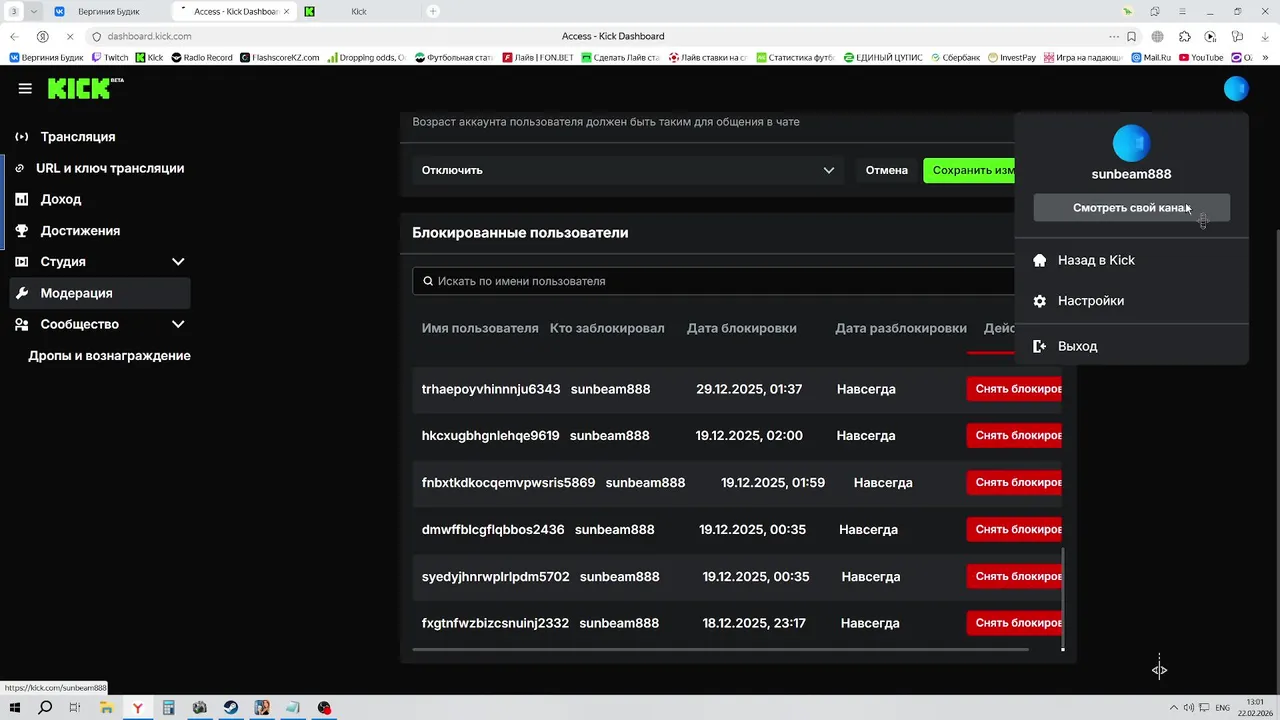Click the blocked users table vertical scrollbar
The height and width of the screenshot is (720, 1280).
1063,597
